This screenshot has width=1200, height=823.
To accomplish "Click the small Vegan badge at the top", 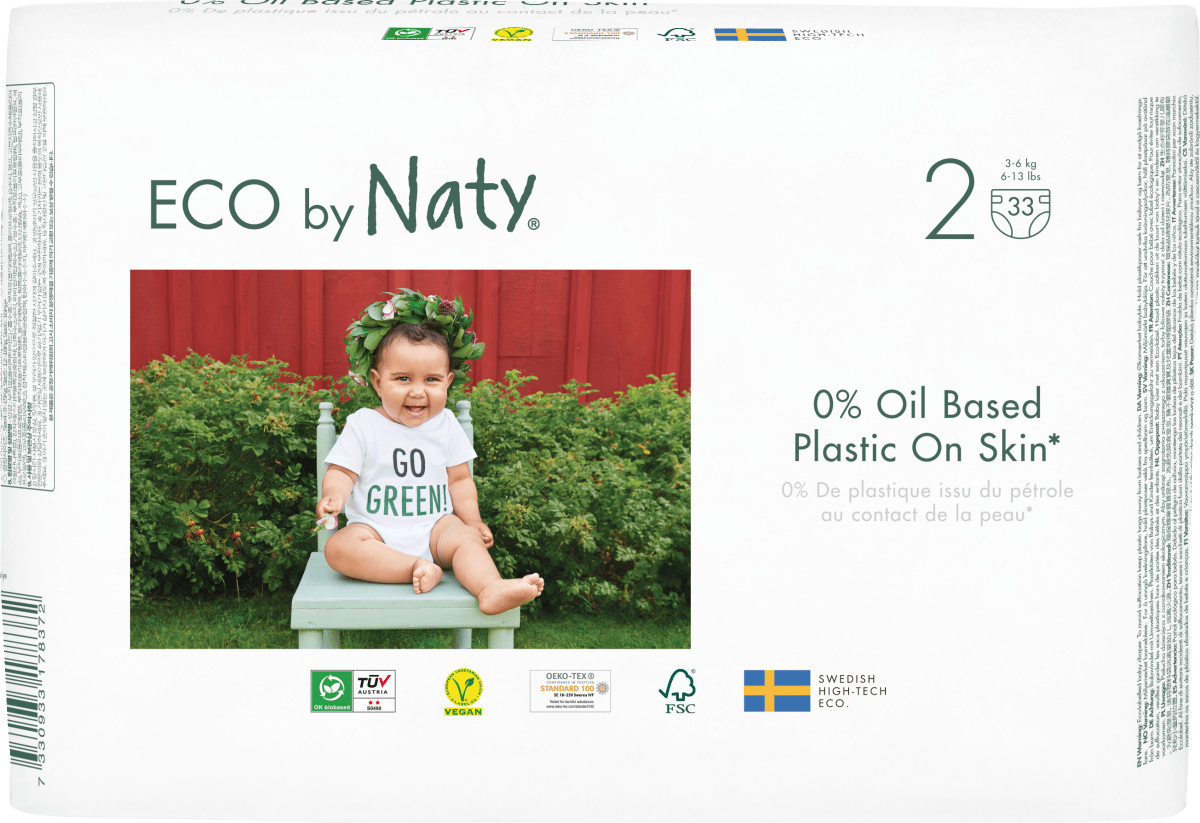I will 512,35.
